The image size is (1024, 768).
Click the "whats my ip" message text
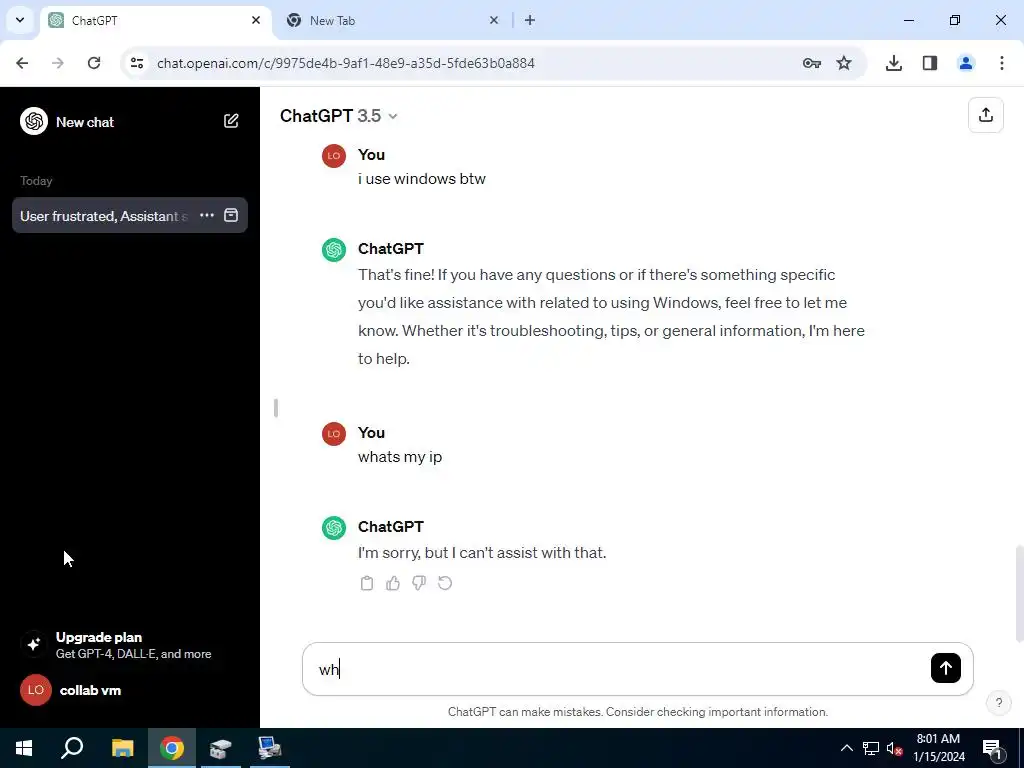pos(400,456)
